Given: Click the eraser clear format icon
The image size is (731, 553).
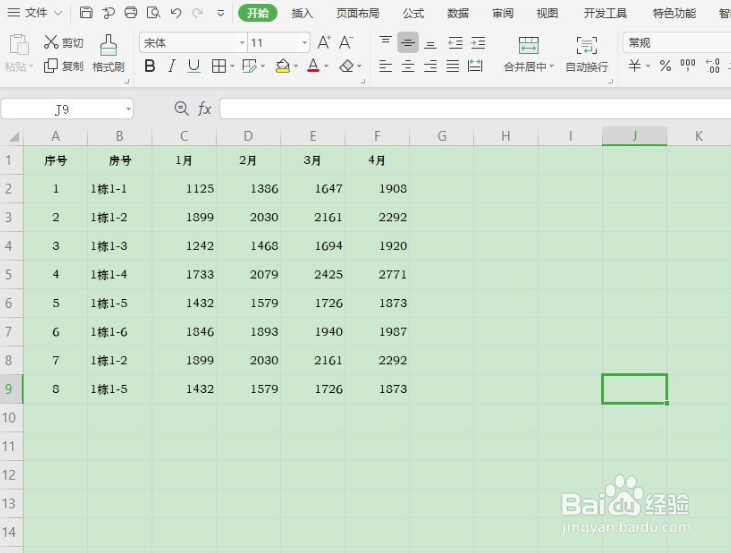Looking at the screenshot, I should tap(346, 66).
